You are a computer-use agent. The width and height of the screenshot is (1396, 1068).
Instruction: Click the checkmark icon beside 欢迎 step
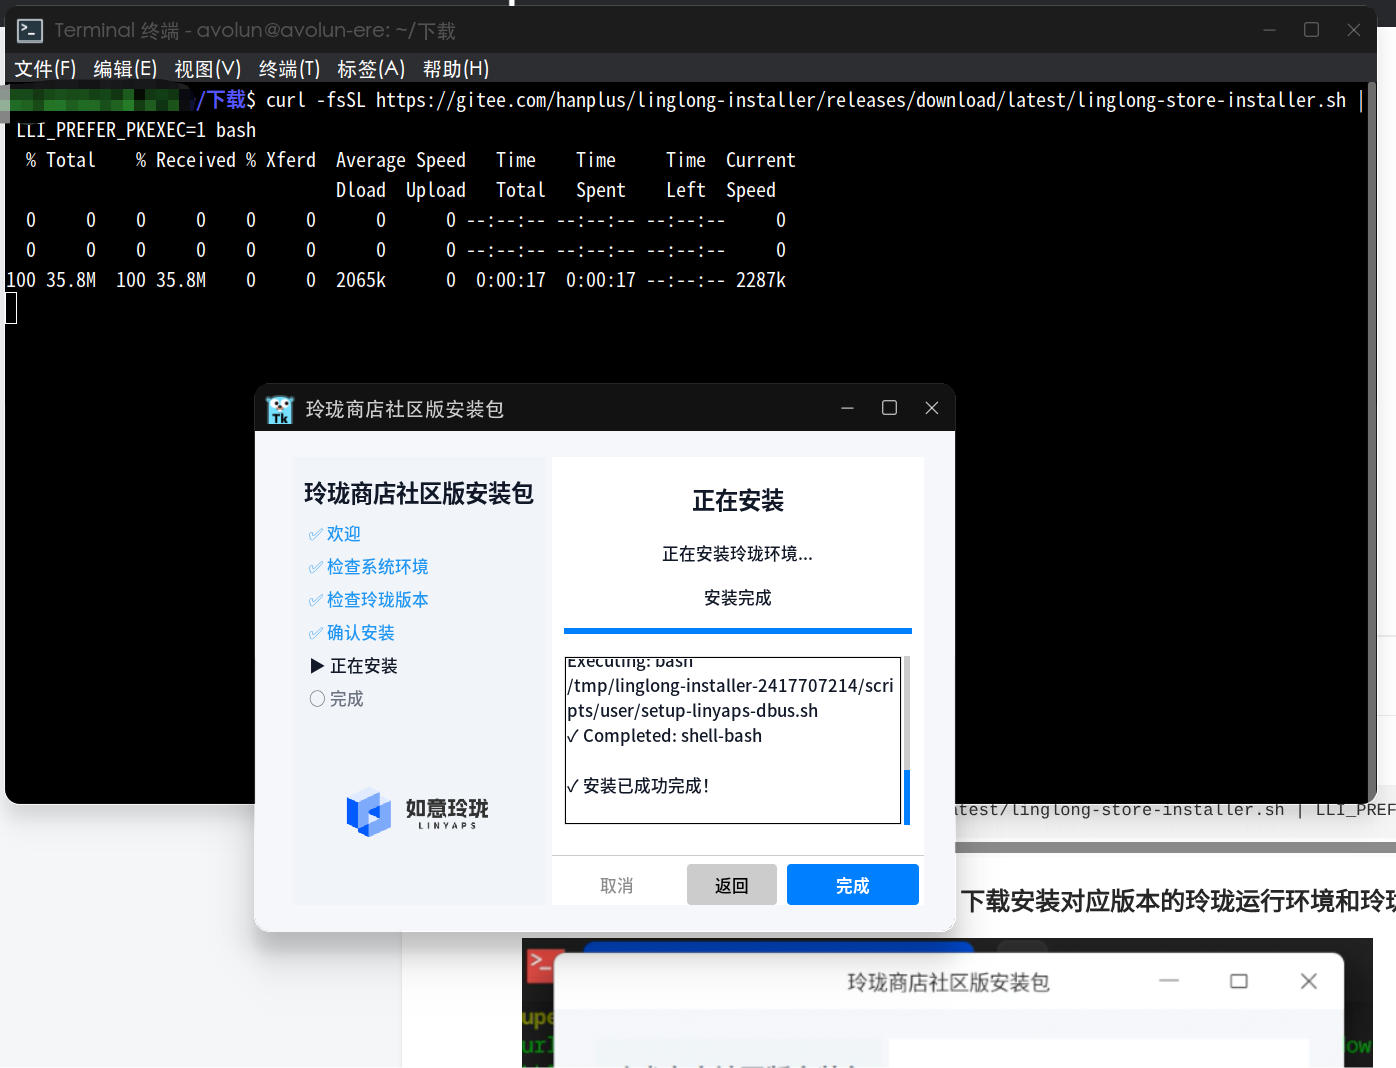click(316, 535)
